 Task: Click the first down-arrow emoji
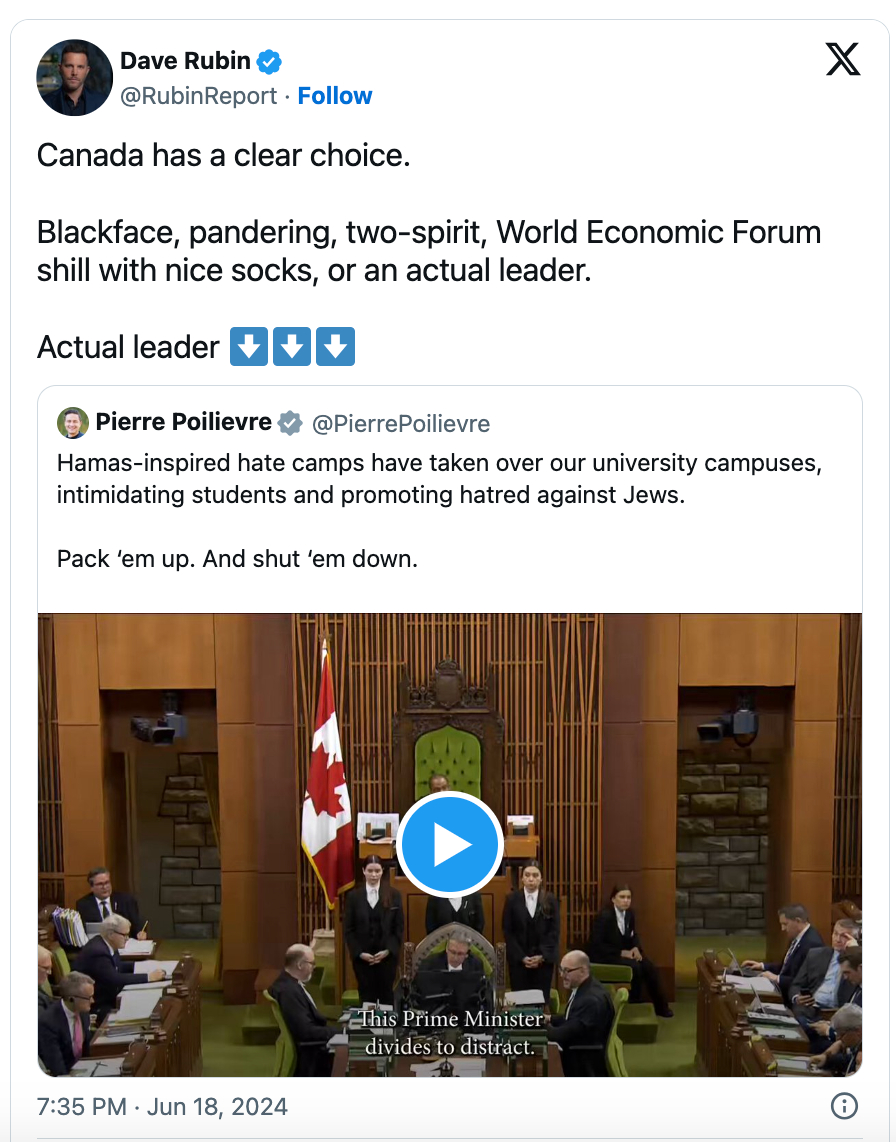[x=248, y=347]
